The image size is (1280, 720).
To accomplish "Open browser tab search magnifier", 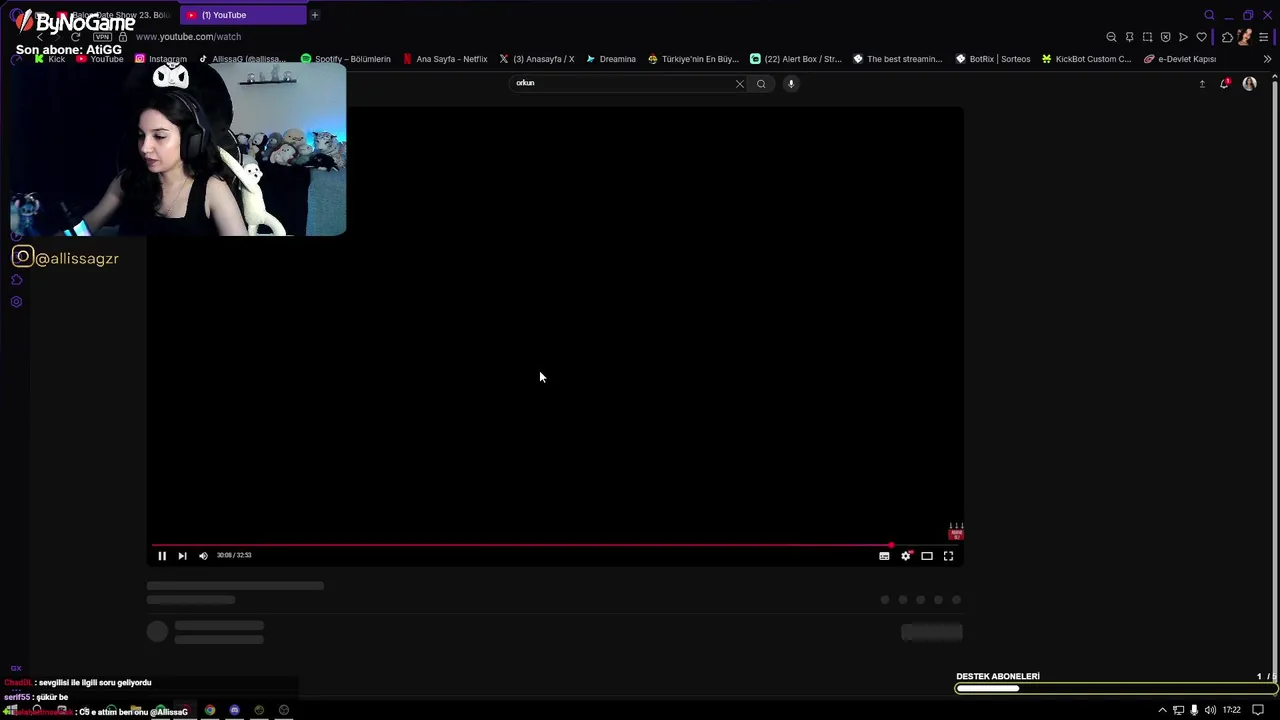I will point(1209,15).
